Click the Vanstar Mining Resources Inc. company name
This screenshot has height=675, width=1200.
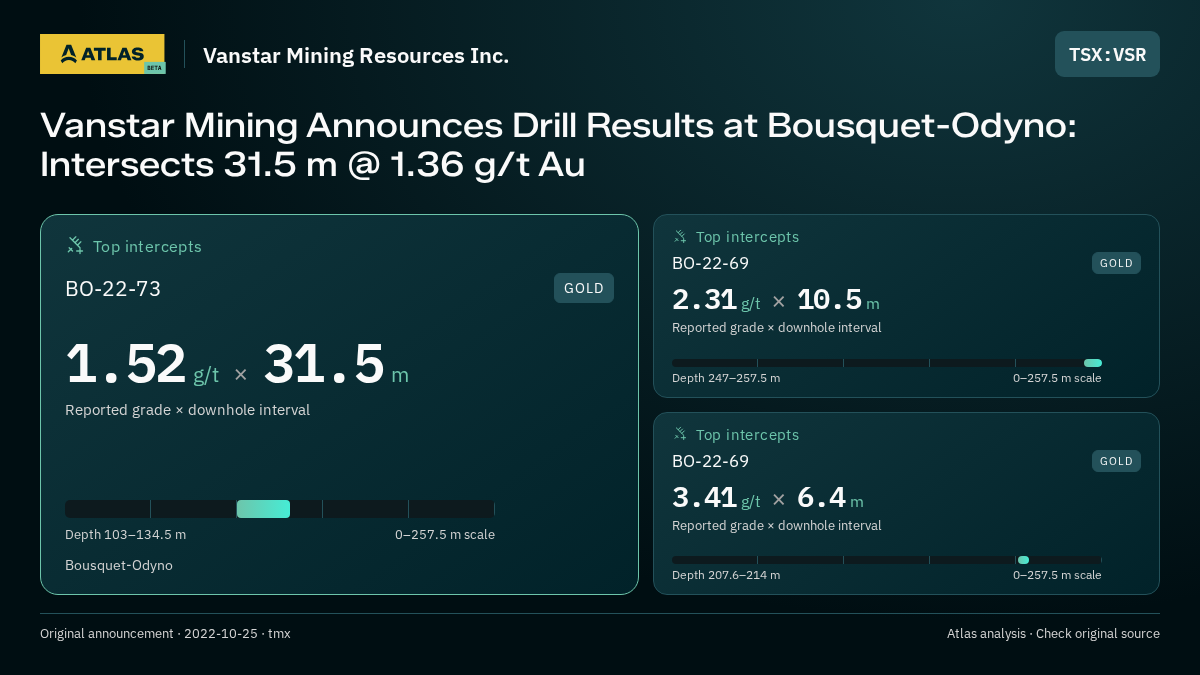[x=356, y=55]
